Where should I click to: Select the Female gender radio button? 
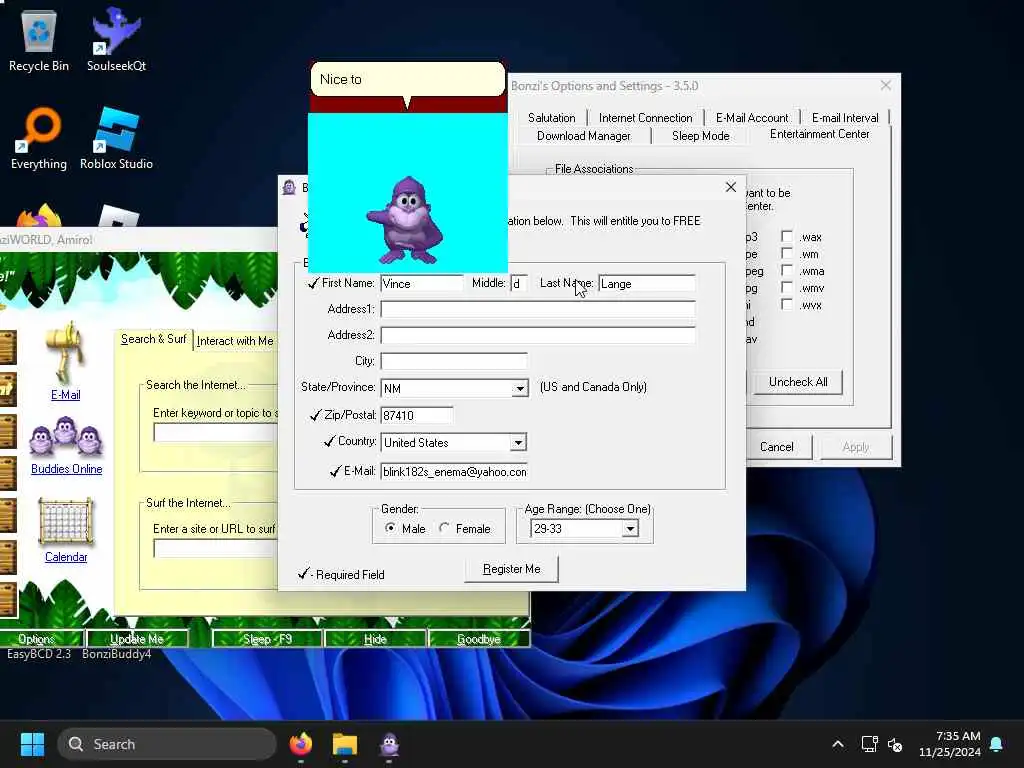pos(444,528)
